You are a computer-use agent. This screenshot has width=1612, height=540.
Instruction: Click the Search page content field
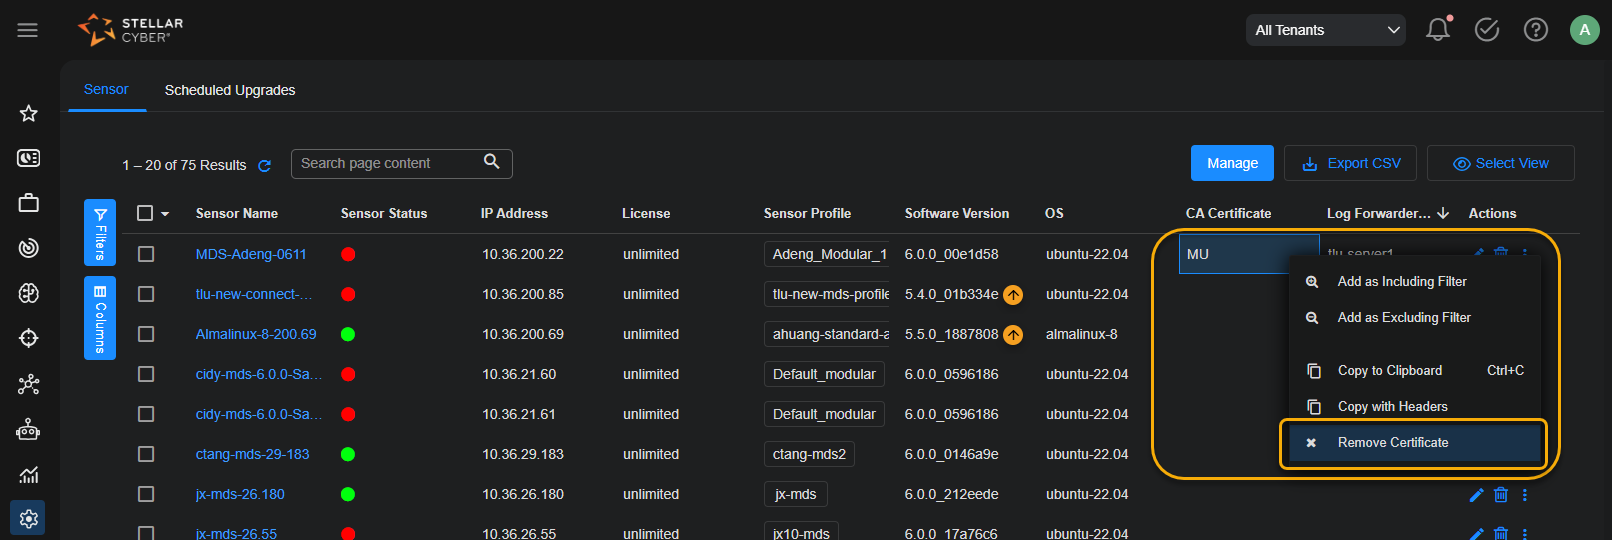(390, 163)
